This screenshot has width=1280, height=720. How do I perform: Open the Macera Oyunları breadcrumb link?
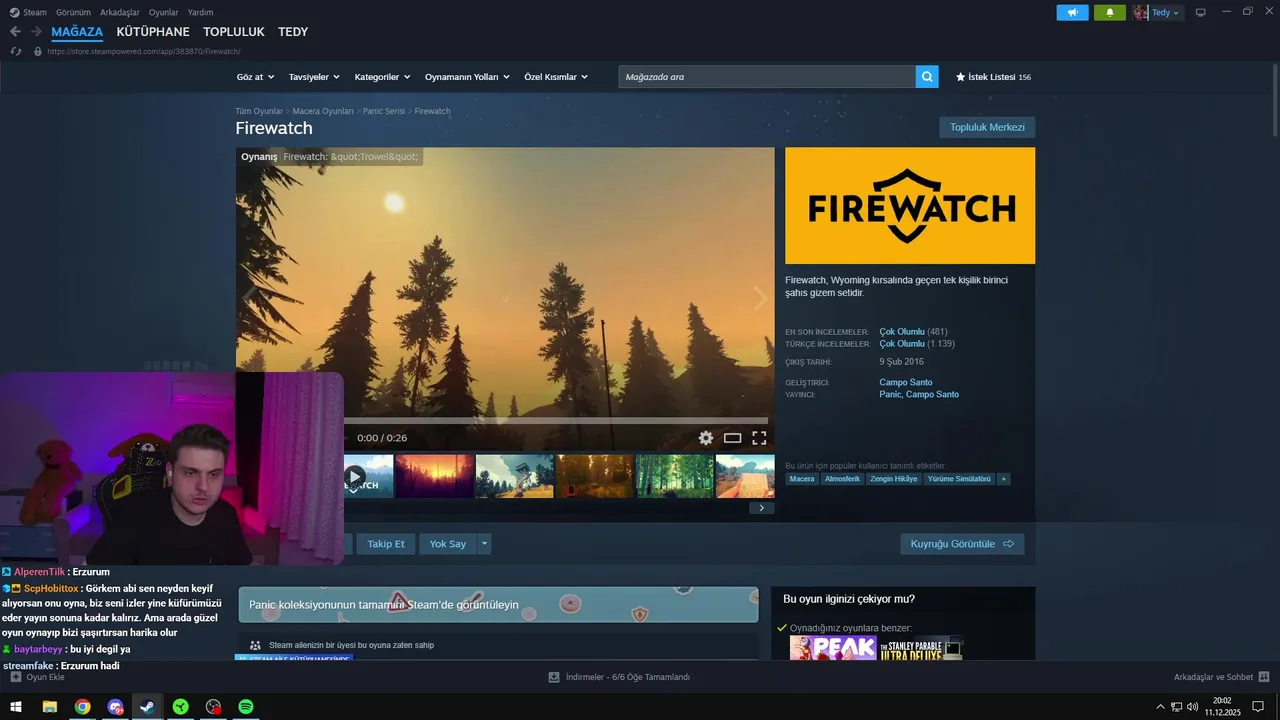coord(323,111)
